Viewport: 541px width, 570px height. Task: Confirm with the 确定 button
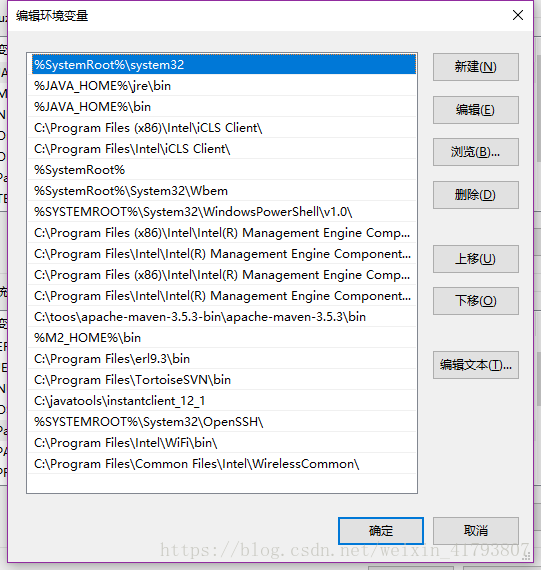click(381, 531)
